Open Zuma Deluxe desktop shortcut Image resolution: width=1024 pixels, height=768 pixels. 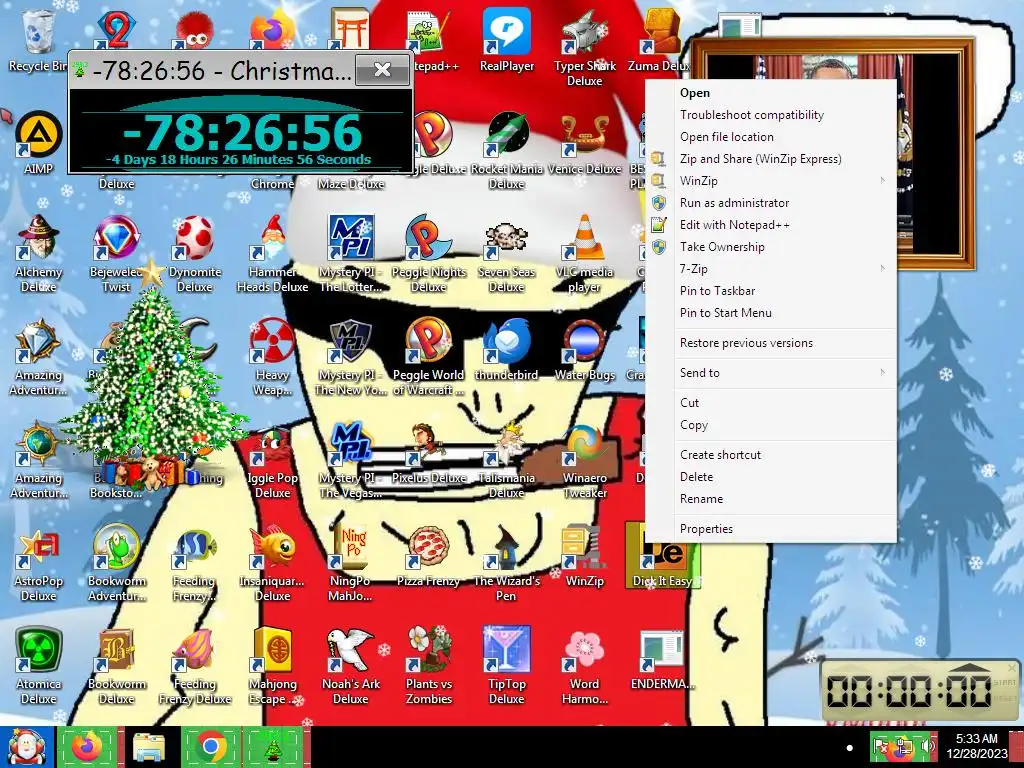tap(661, 39)
